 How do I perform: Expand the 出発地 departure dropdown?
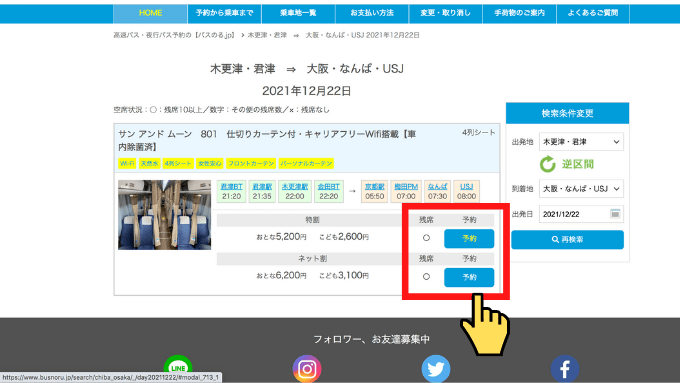[581, 142]
